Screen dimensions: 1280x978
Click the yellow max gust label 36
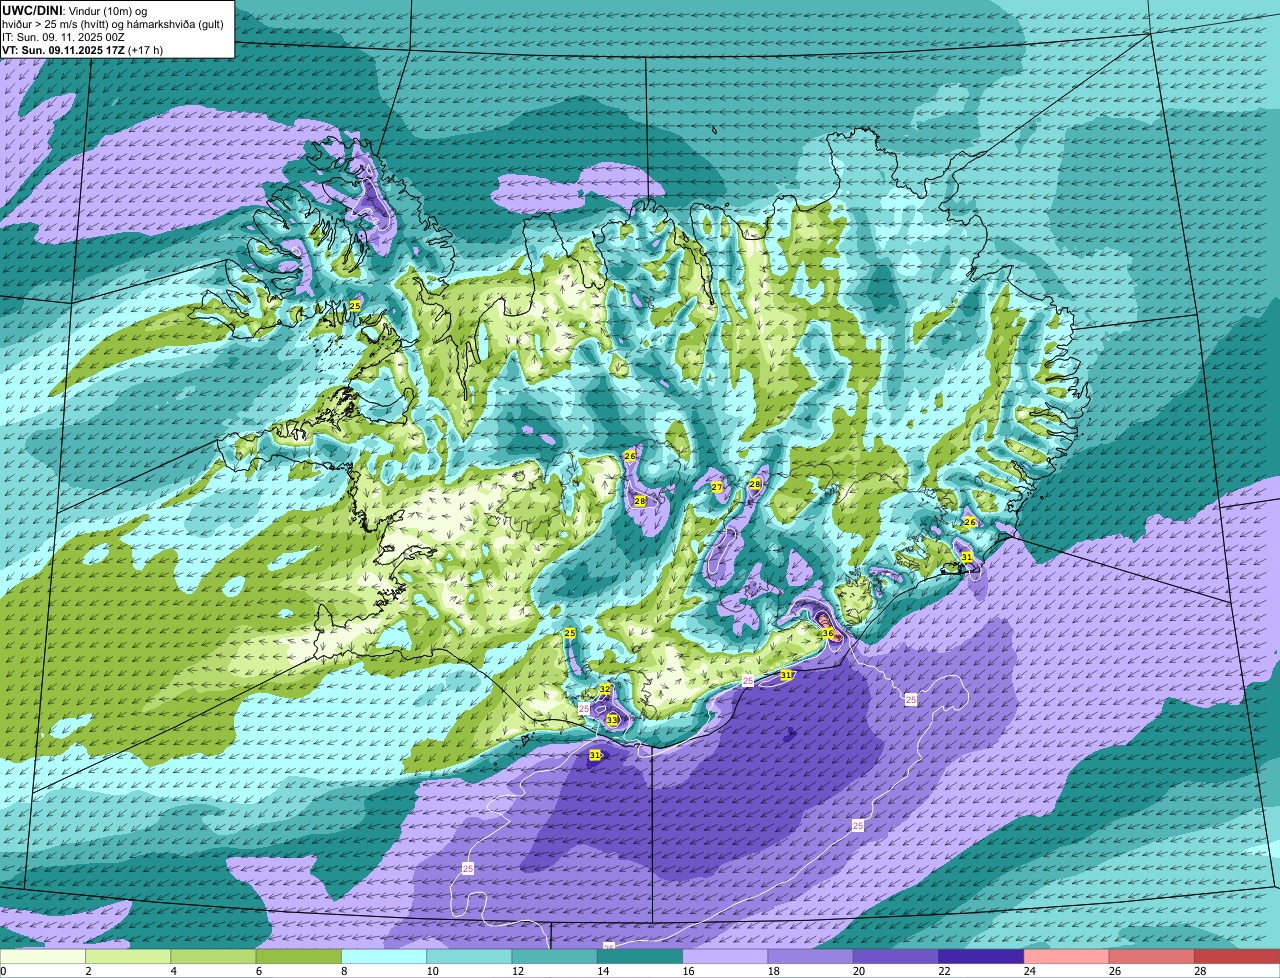828,633
